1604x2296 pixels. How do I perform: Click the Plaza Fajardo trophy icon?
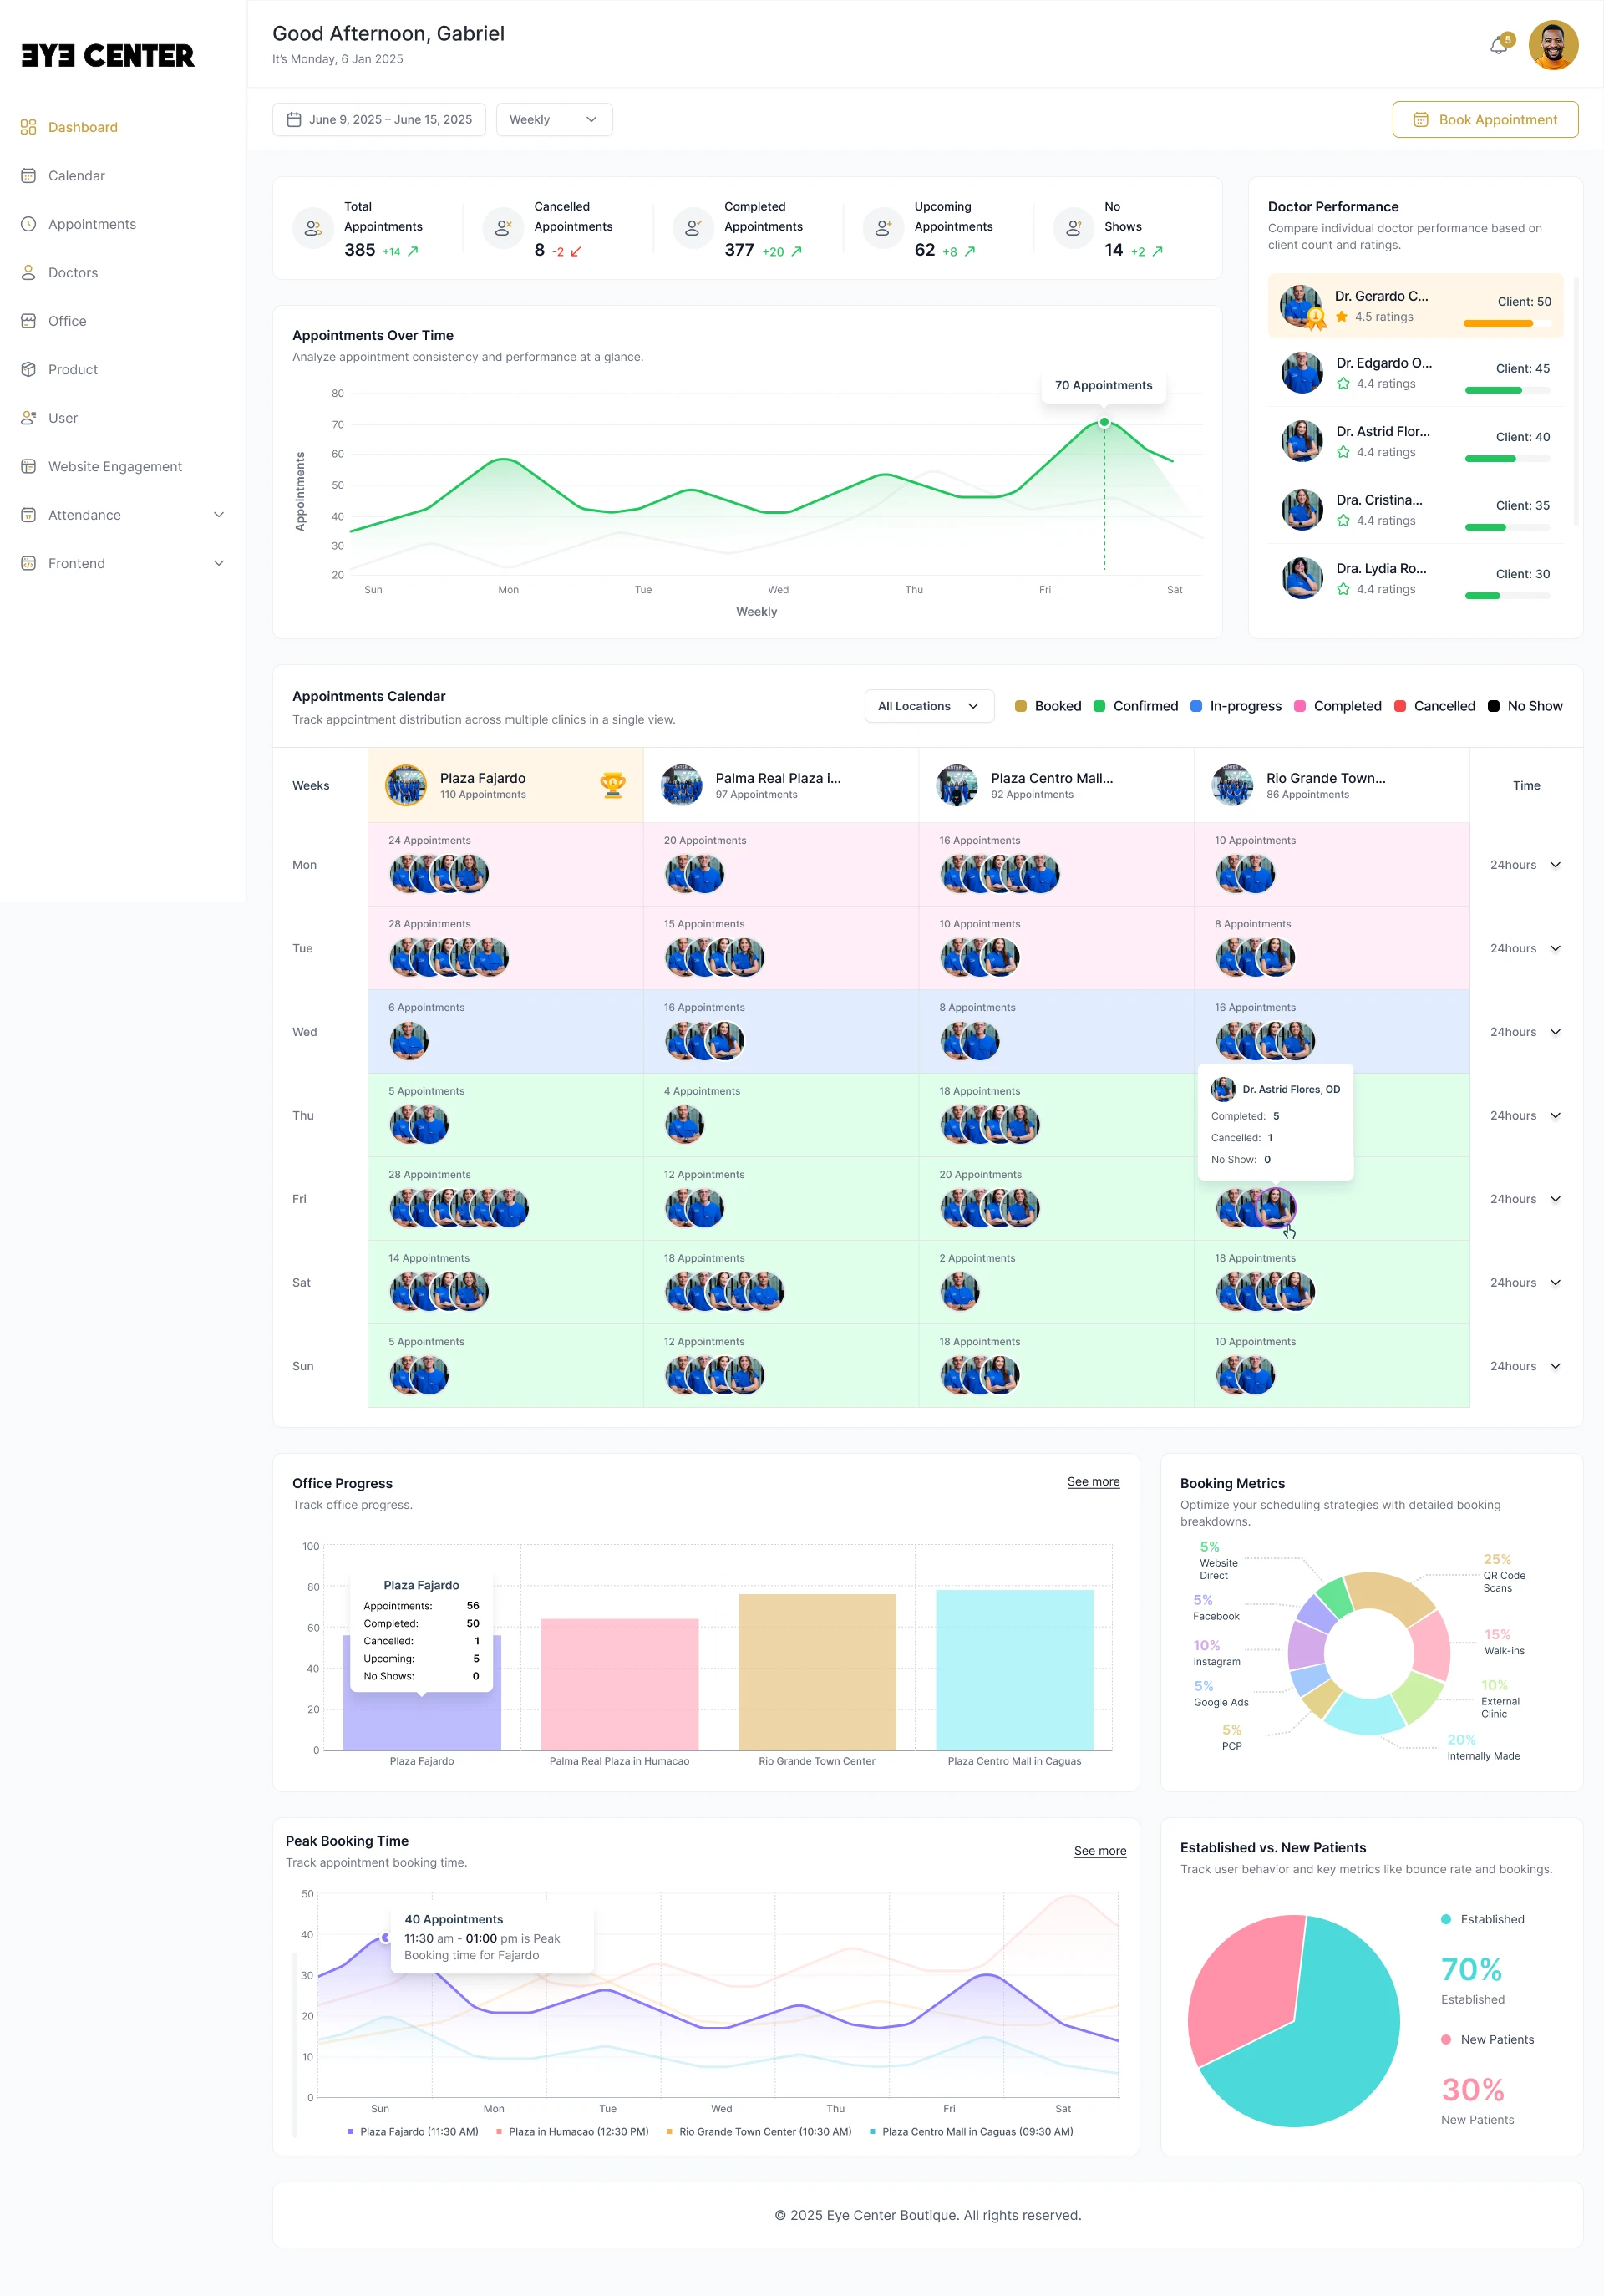pos(612,785)
